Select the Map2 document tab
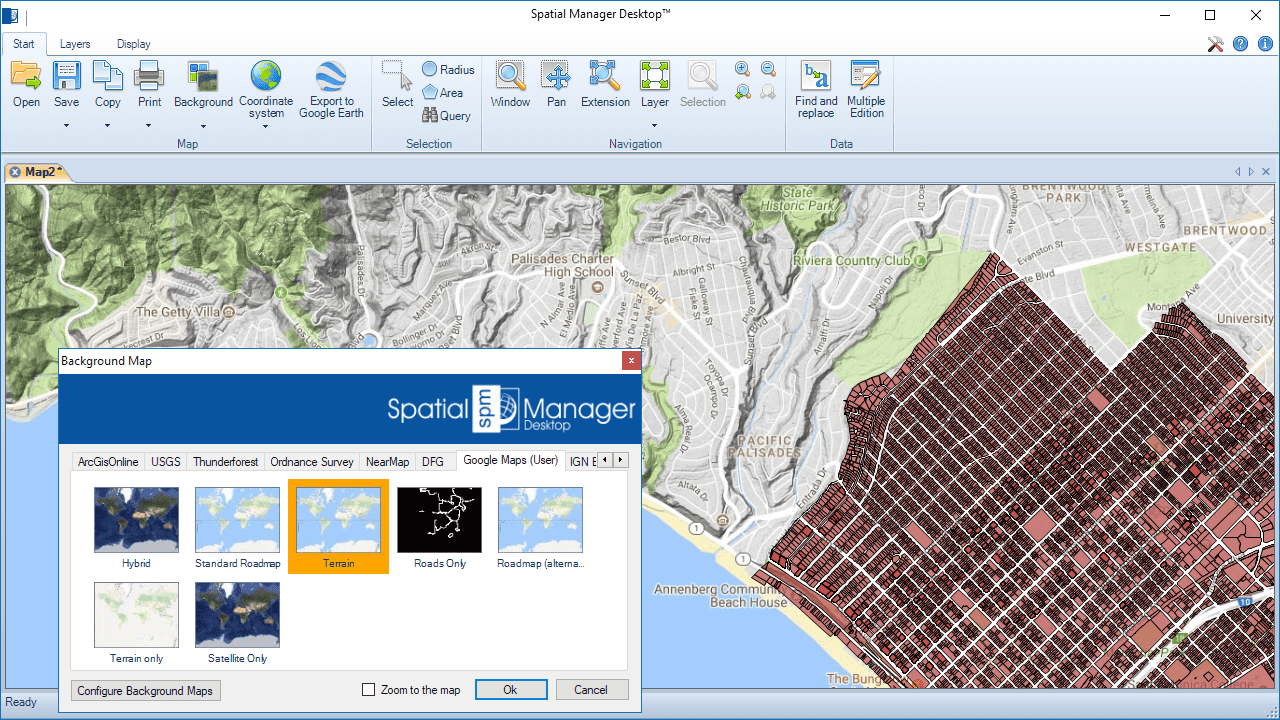Image resolution: width=1280 pixels, height=720 pixels. (41, 172)
